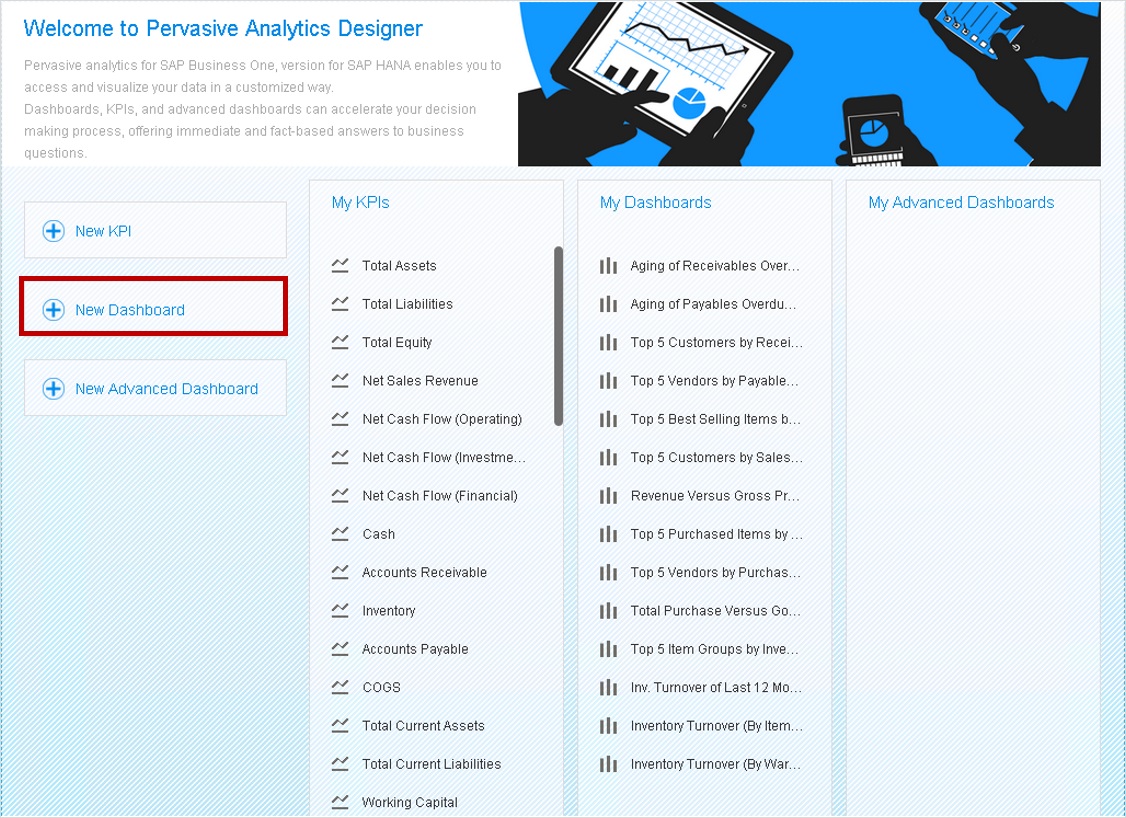Click the line chart icon next to Net Sales Revenue

click(340, 381)
